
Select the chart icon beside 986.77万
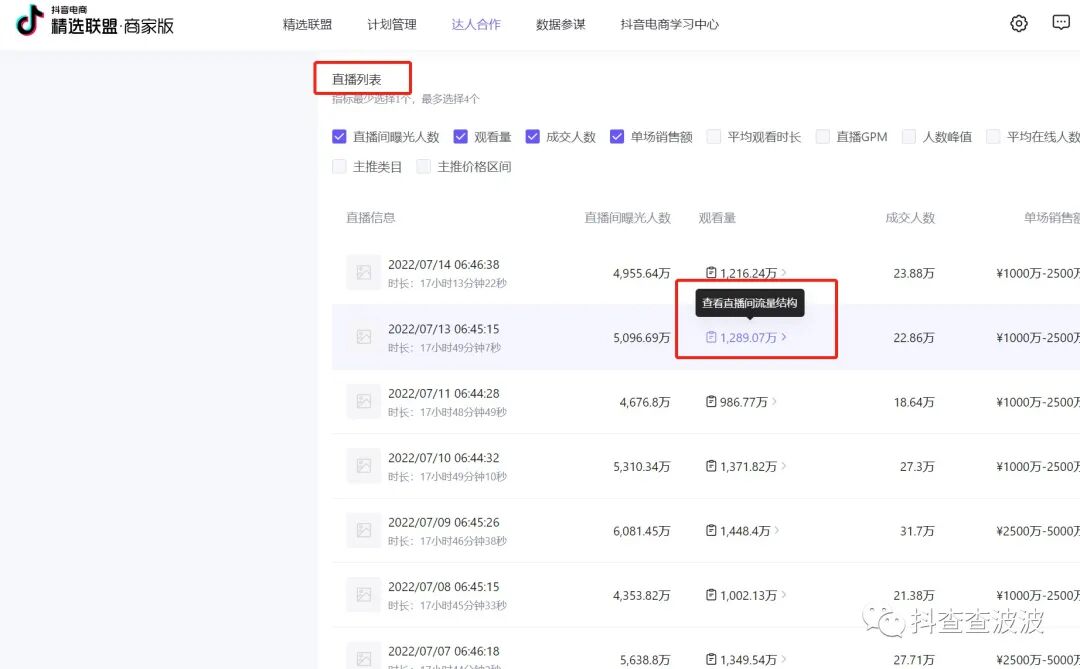click(710, 402)
